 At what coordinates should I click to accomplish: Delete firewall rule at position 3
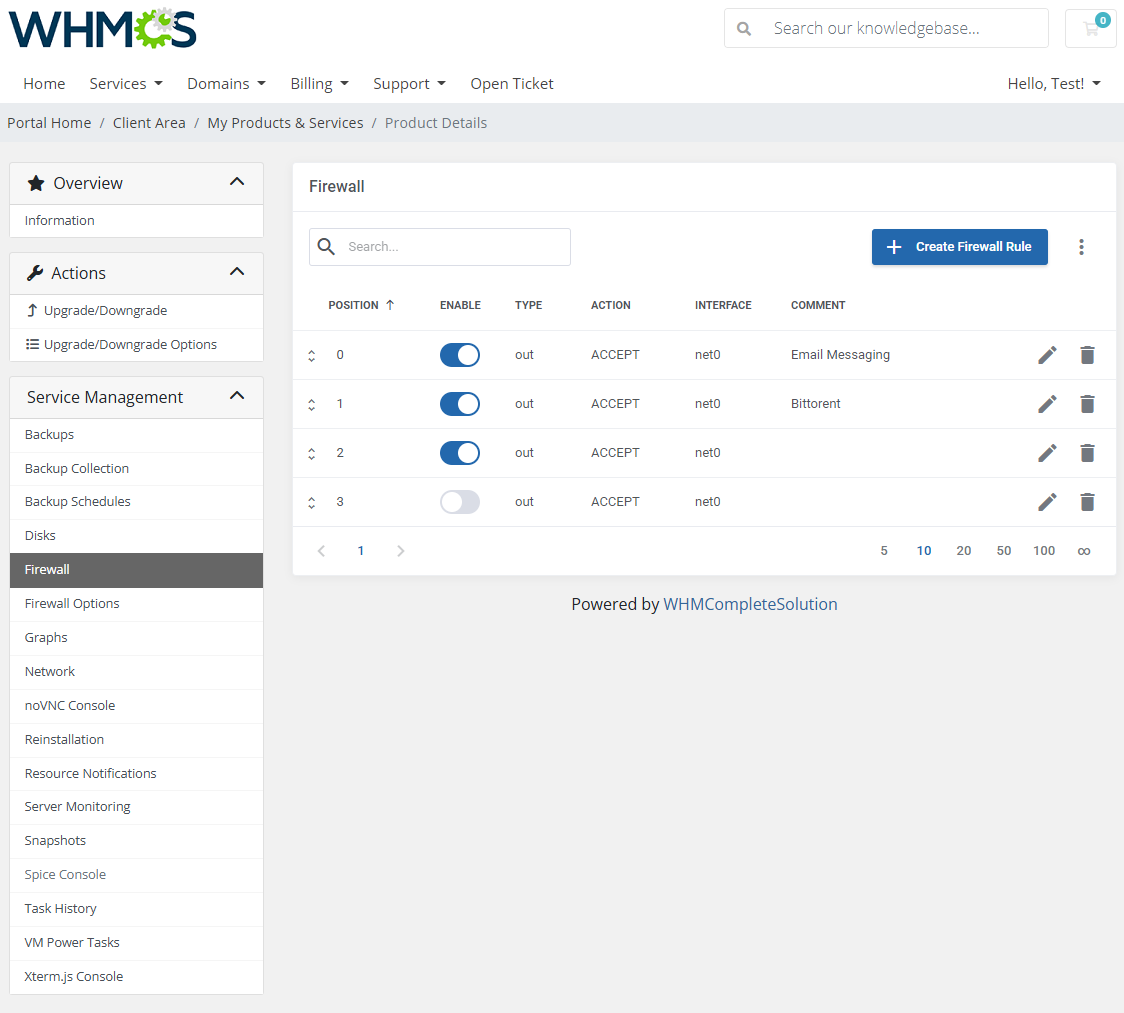(1087, 502)
